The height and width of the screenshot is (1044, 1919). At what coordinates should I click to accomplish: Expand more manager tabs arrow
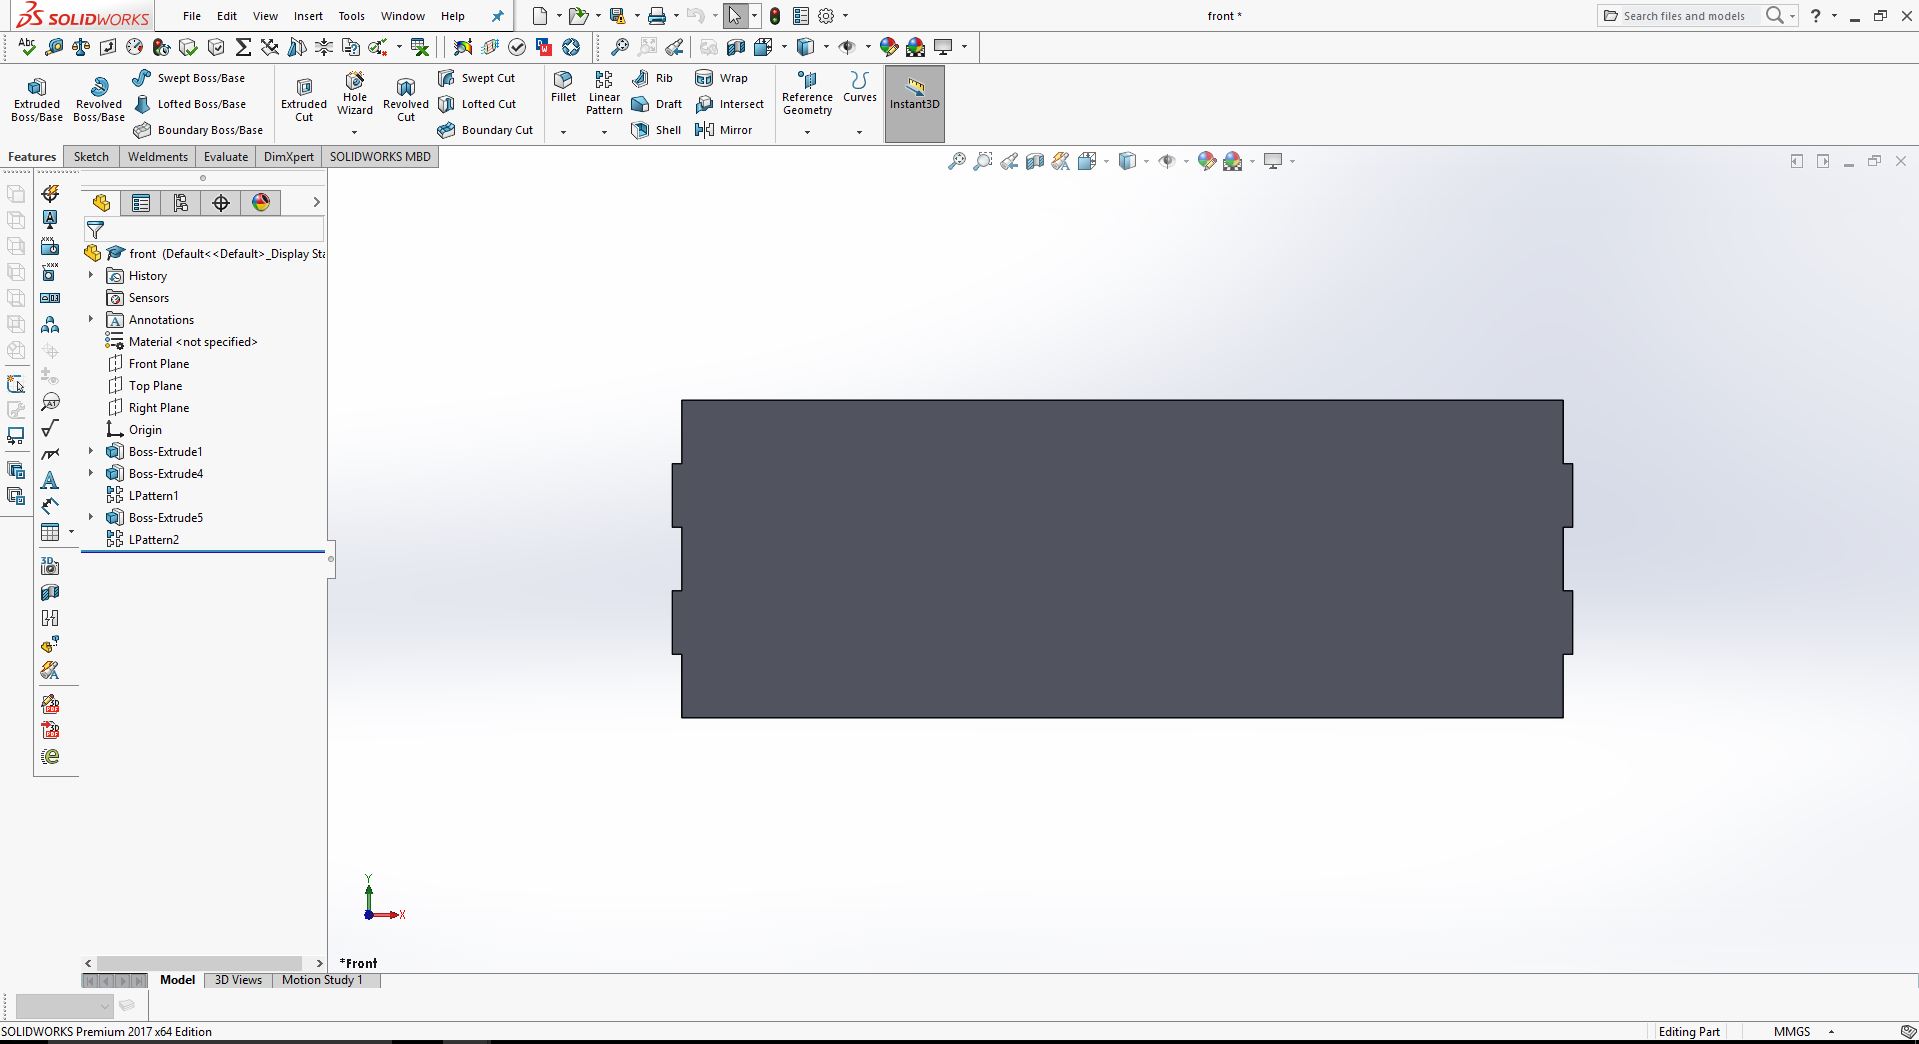316,202
